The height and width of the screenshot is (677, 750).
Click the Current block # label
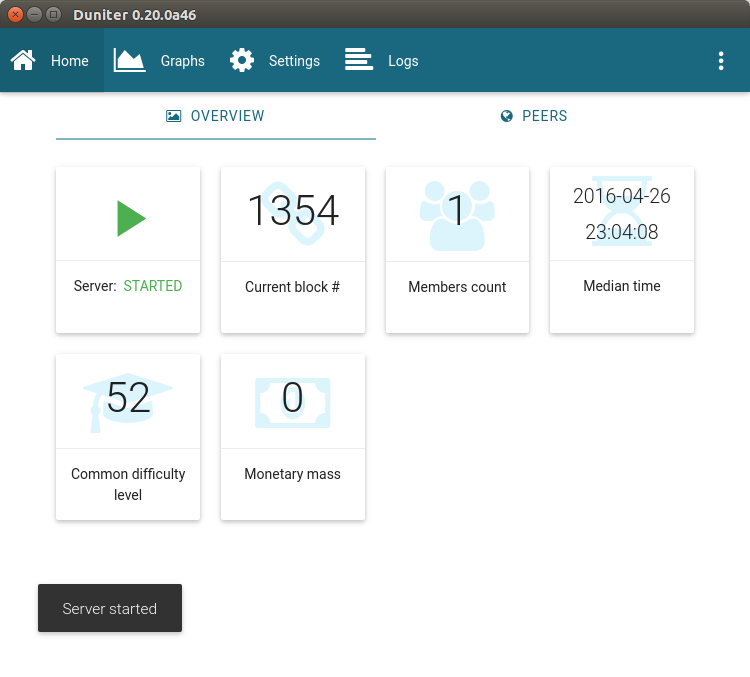[292, 287]
